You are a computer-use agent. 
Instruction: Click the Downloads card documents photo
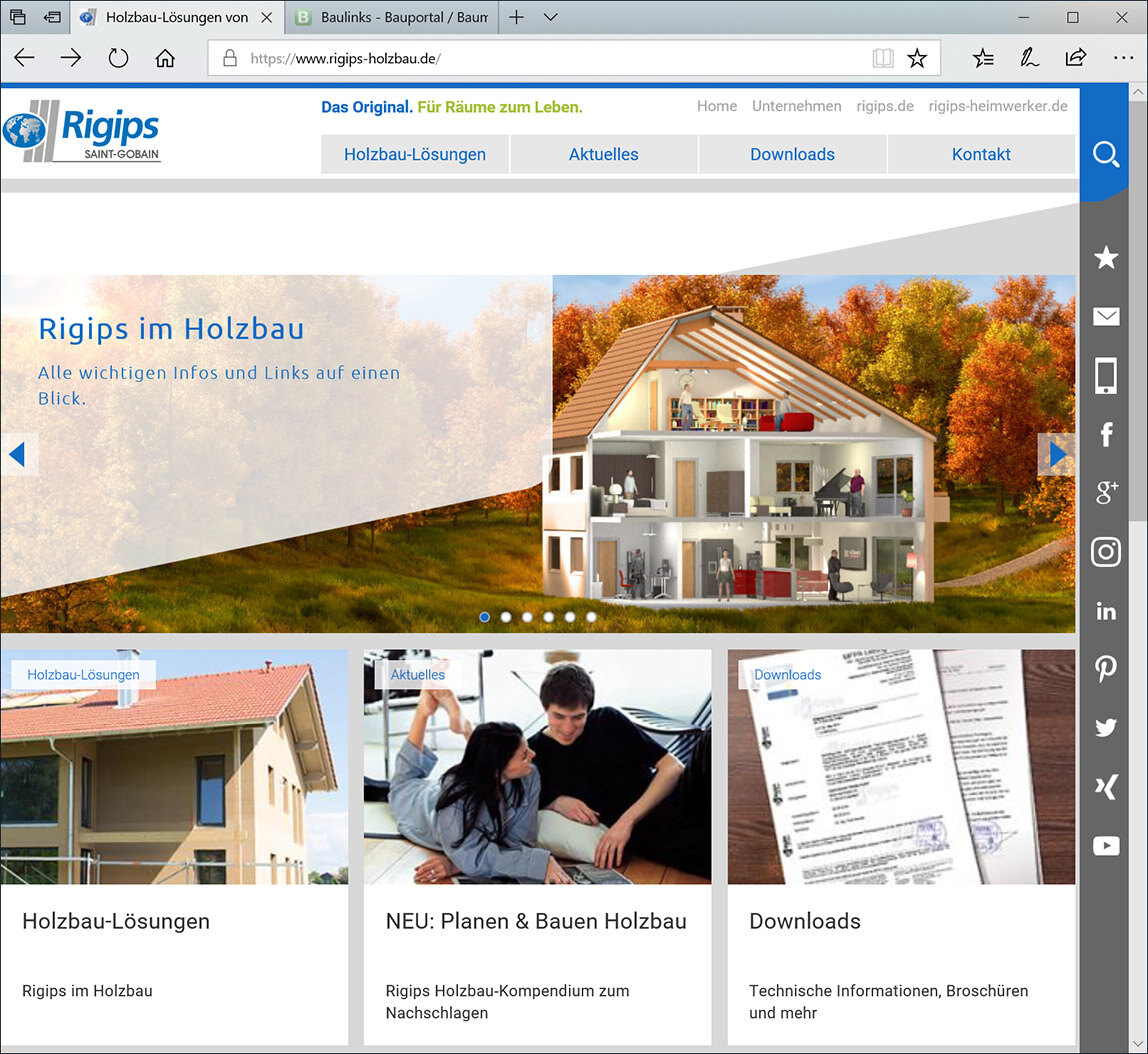[901, 767]
